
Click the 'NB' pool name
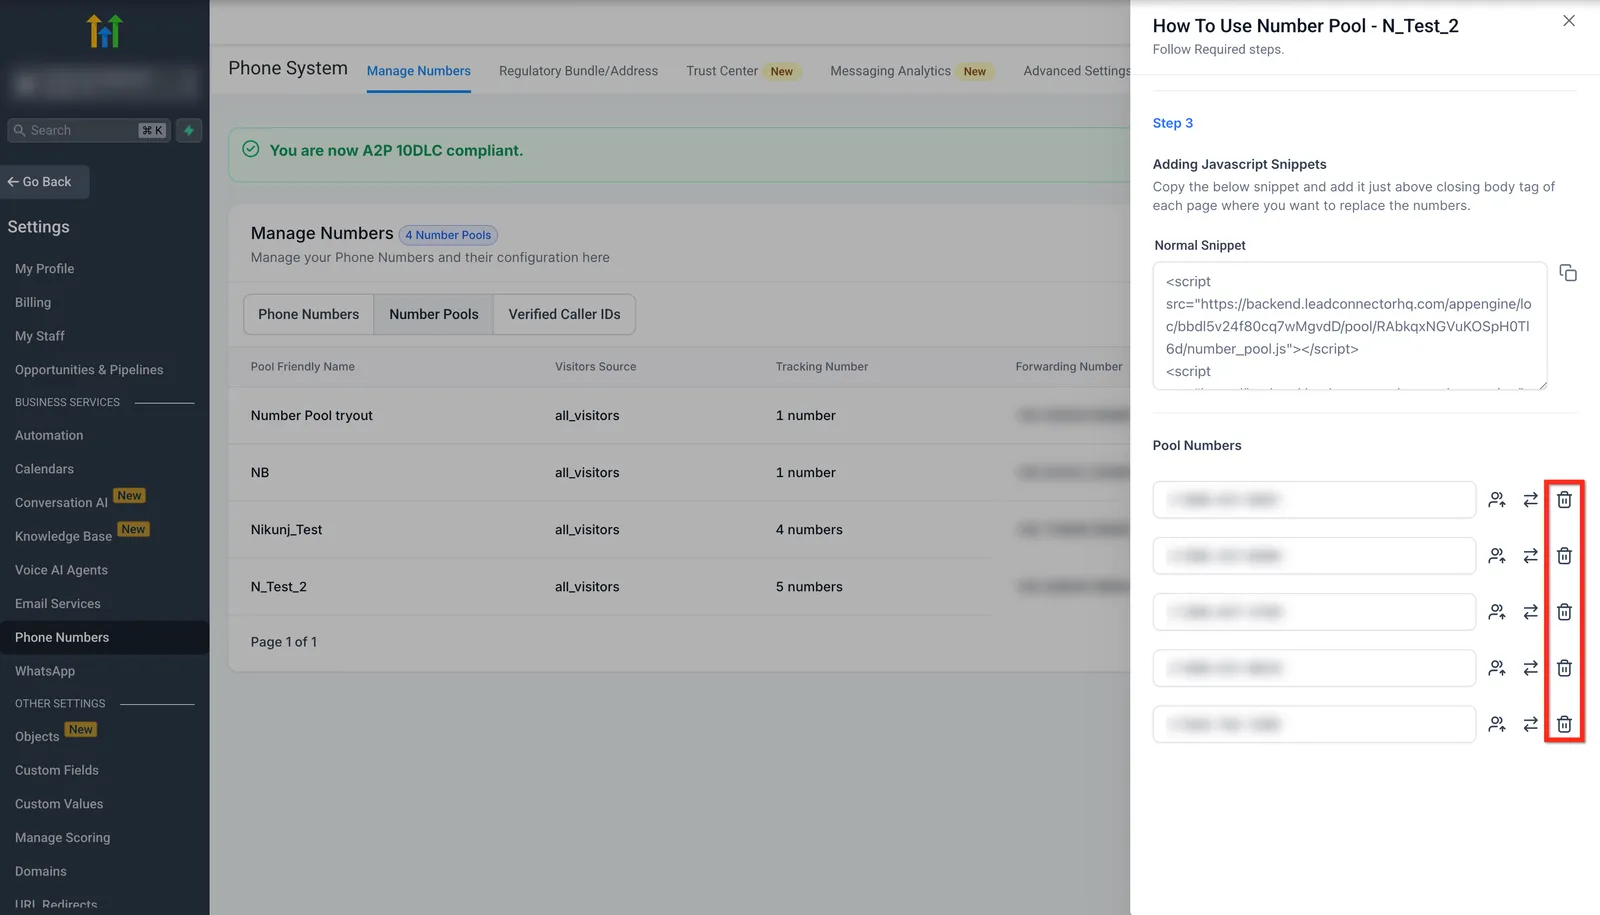tap(260, 473)
